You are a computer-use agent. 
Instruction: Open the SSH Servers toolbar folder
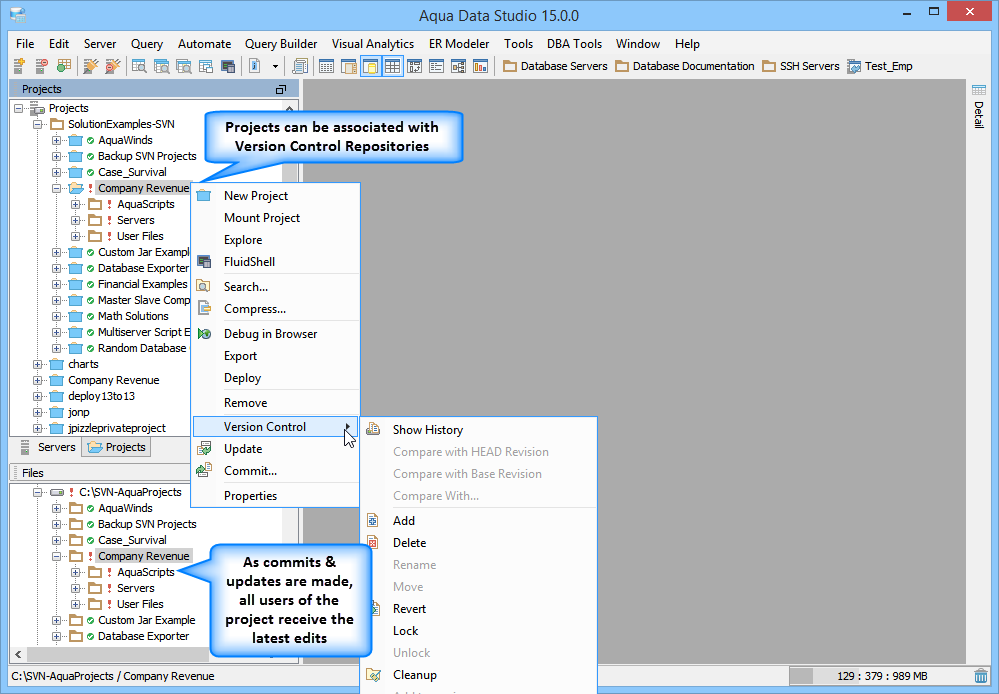coord(801,66)
